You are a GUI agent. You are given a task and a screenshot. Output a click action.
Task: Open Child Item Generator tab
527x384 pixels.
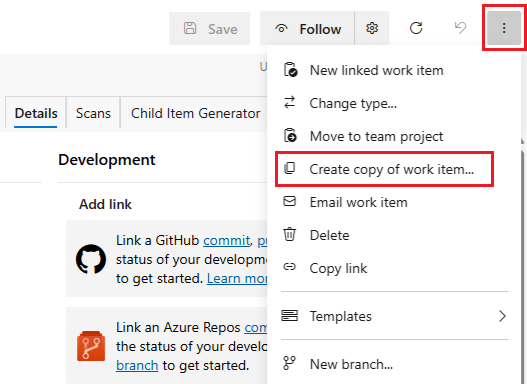click(x=195, y=113)
